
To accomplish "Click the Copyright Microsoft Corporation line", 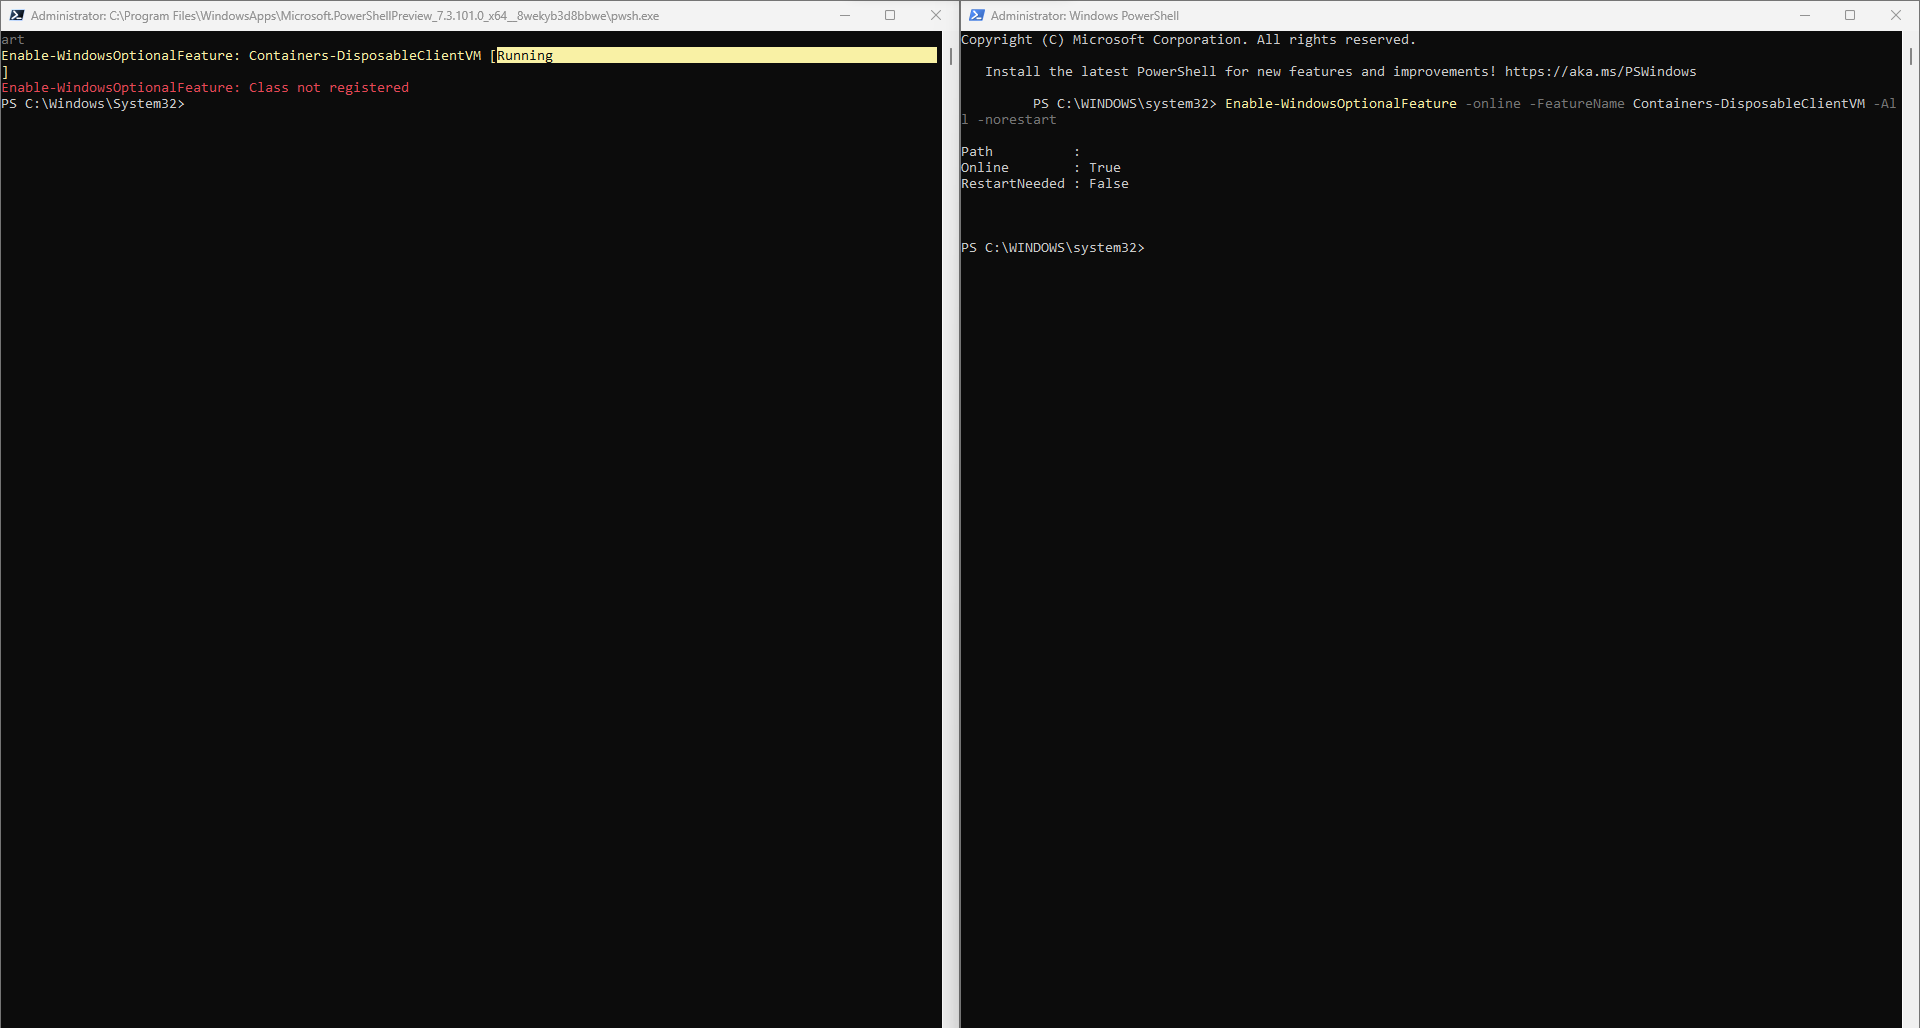I will click(1188, 39).
